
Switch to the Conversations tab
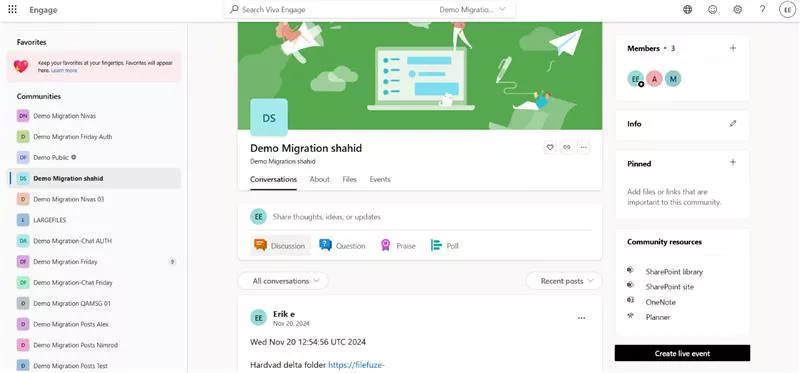click(x=273, y=179)
